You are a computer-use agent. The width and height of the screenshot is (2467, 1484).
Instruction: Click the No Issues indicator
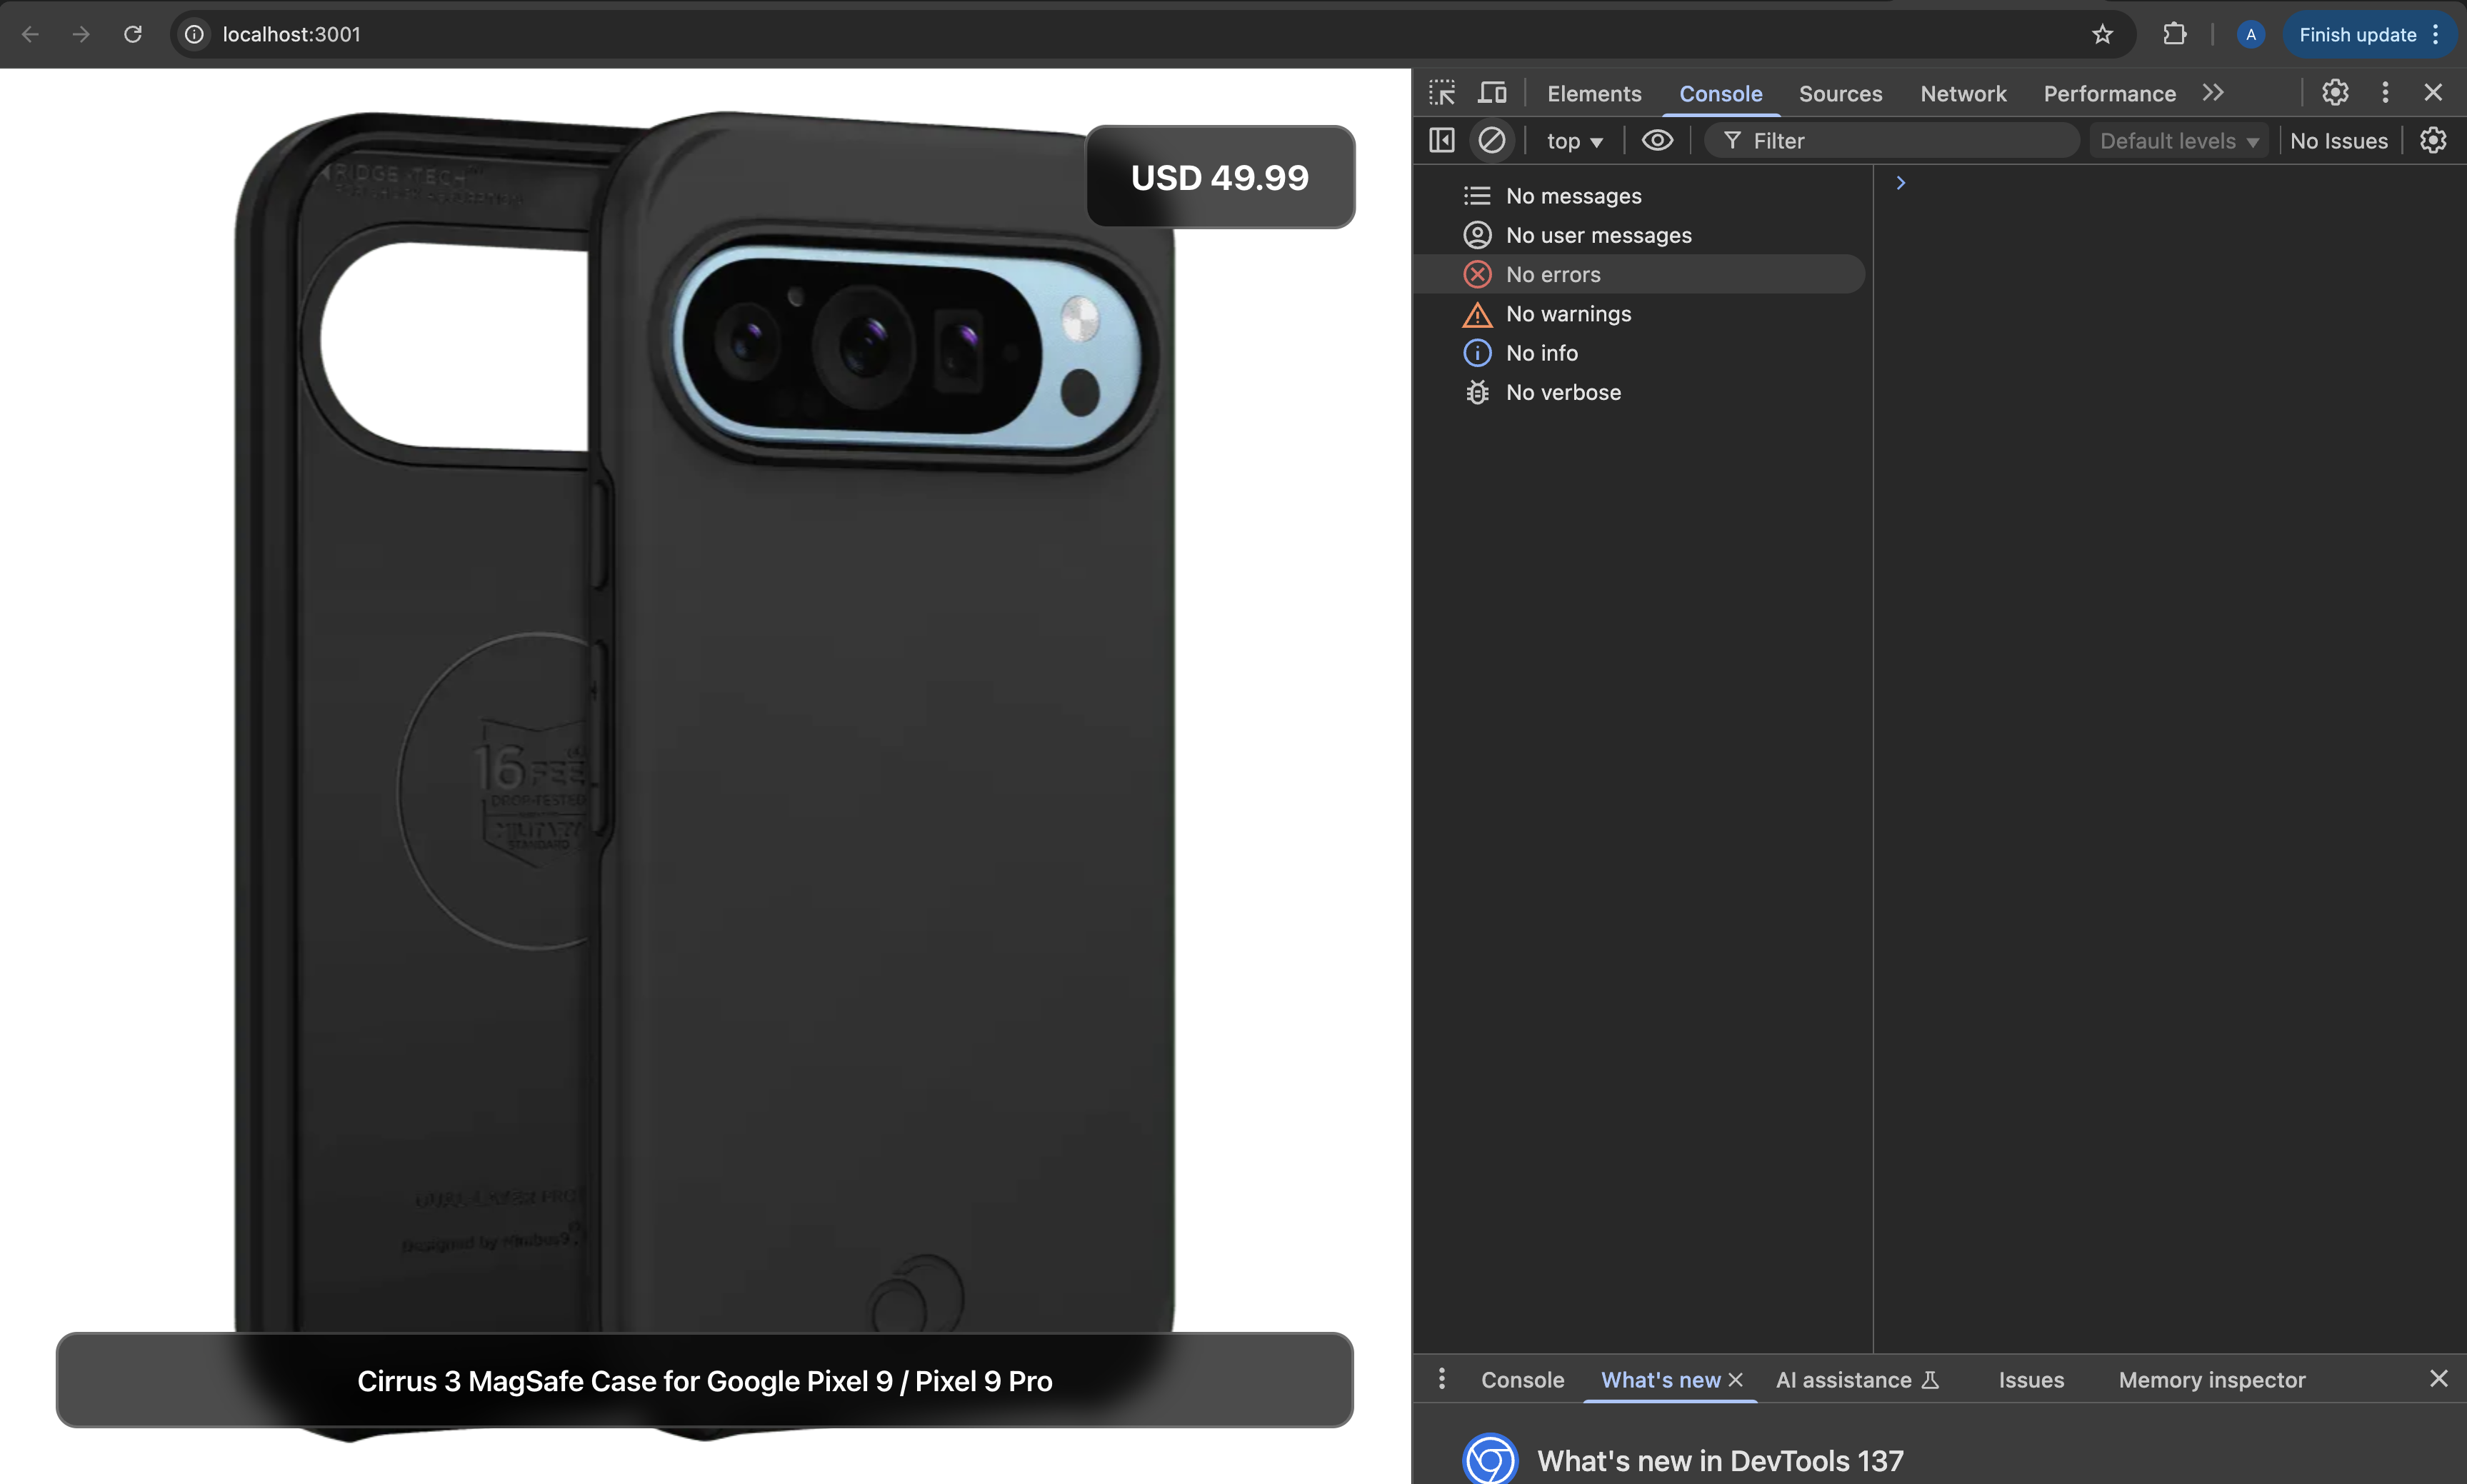[2338, 141]
